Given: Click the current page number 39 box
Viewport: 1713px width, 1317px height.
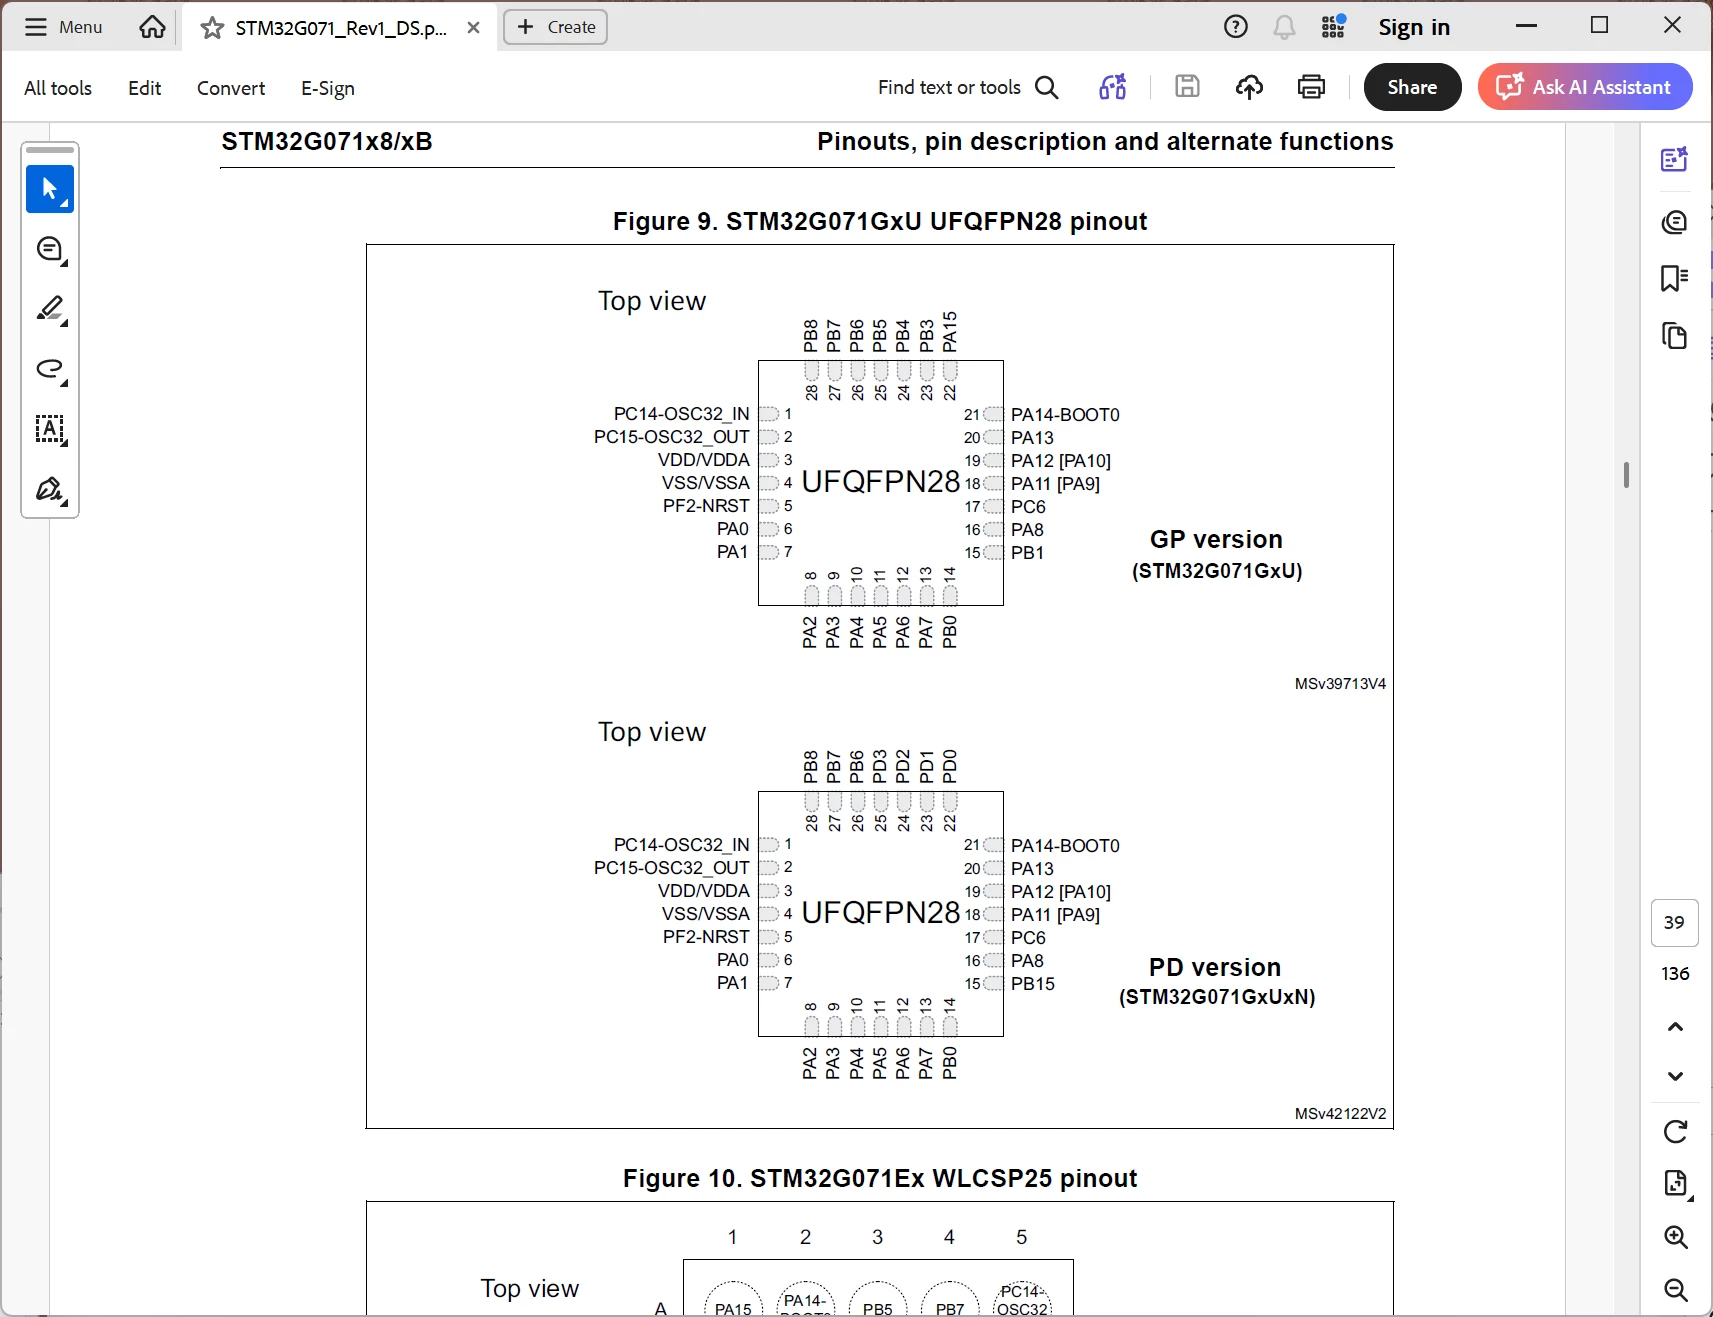Looking at the screenshot, I should coord(1675,923).
